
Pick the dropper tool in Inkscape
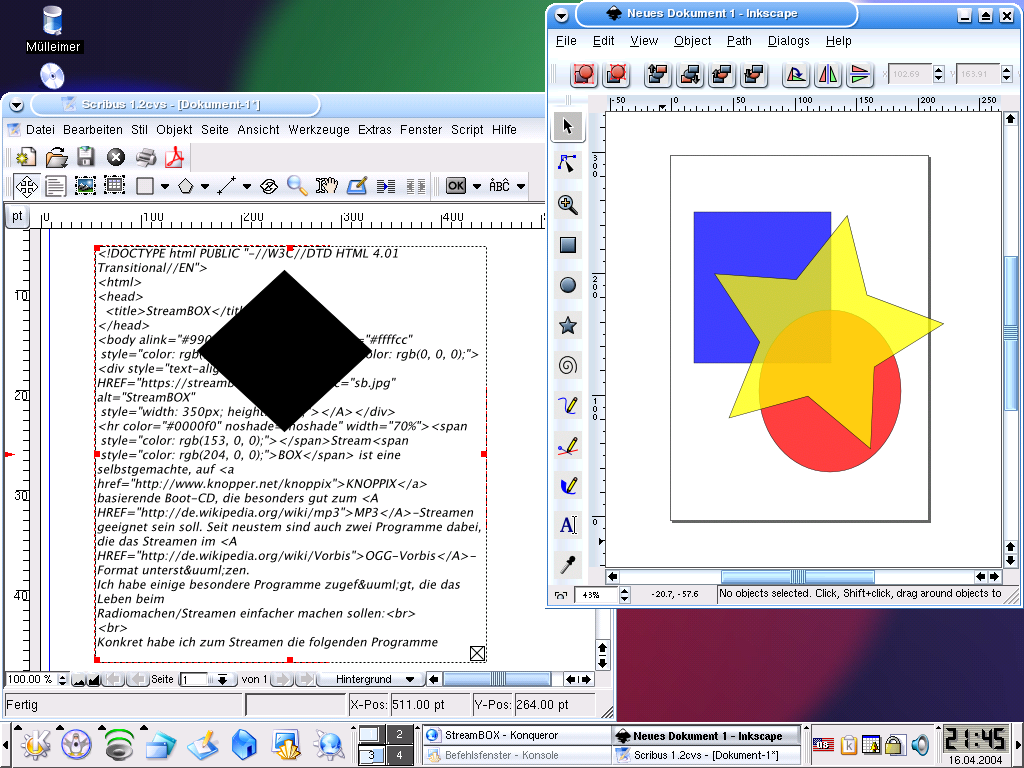pyautogui.click(x=568, y=565)
